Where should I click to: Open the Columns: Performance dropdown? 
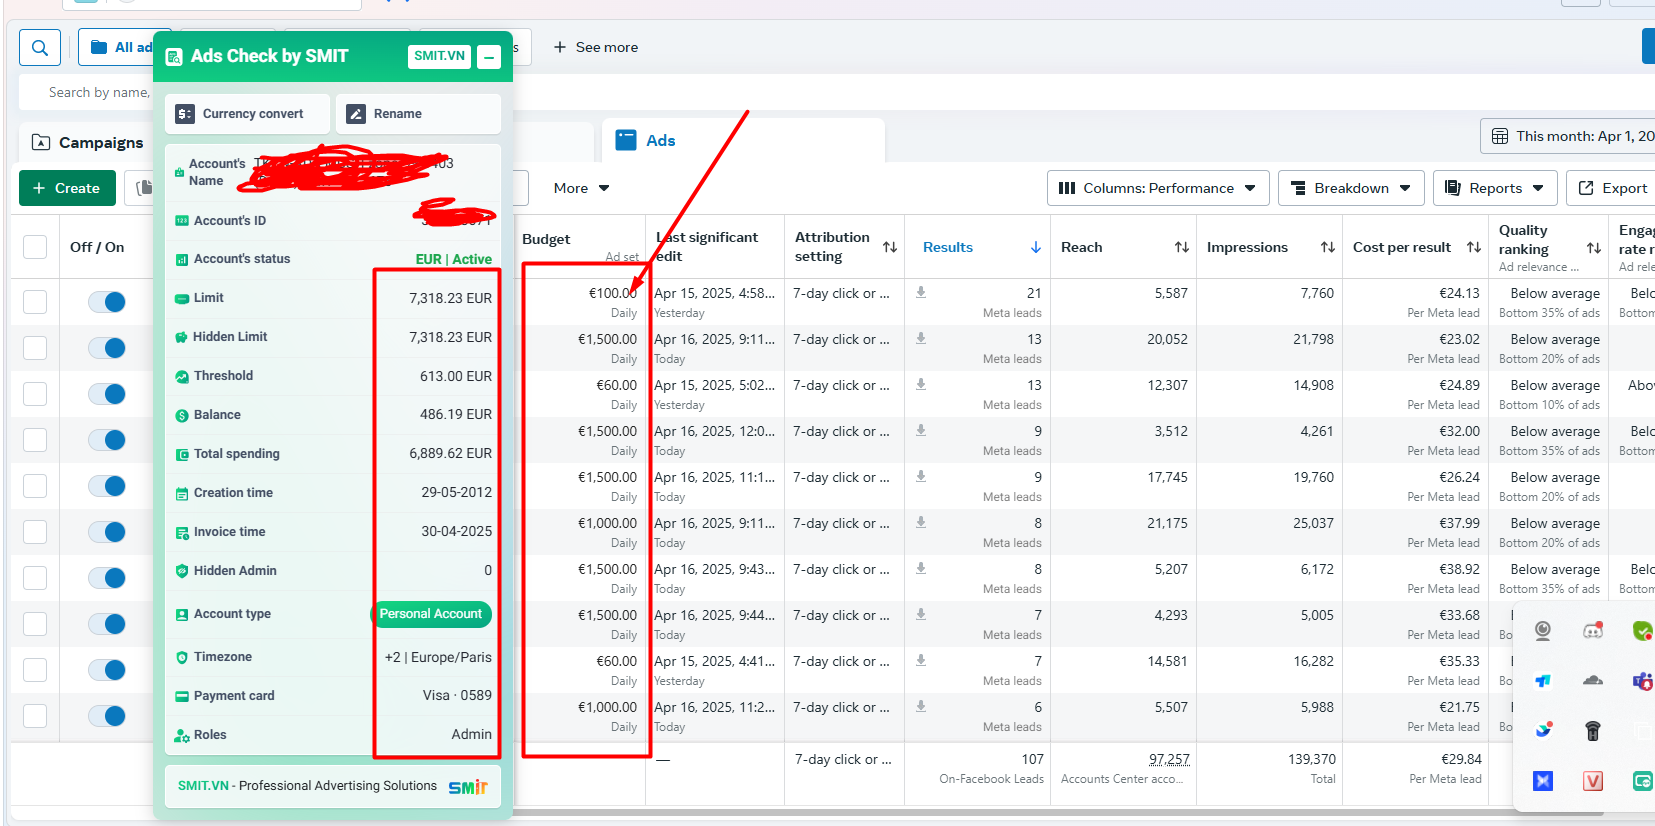[1158, 188]
